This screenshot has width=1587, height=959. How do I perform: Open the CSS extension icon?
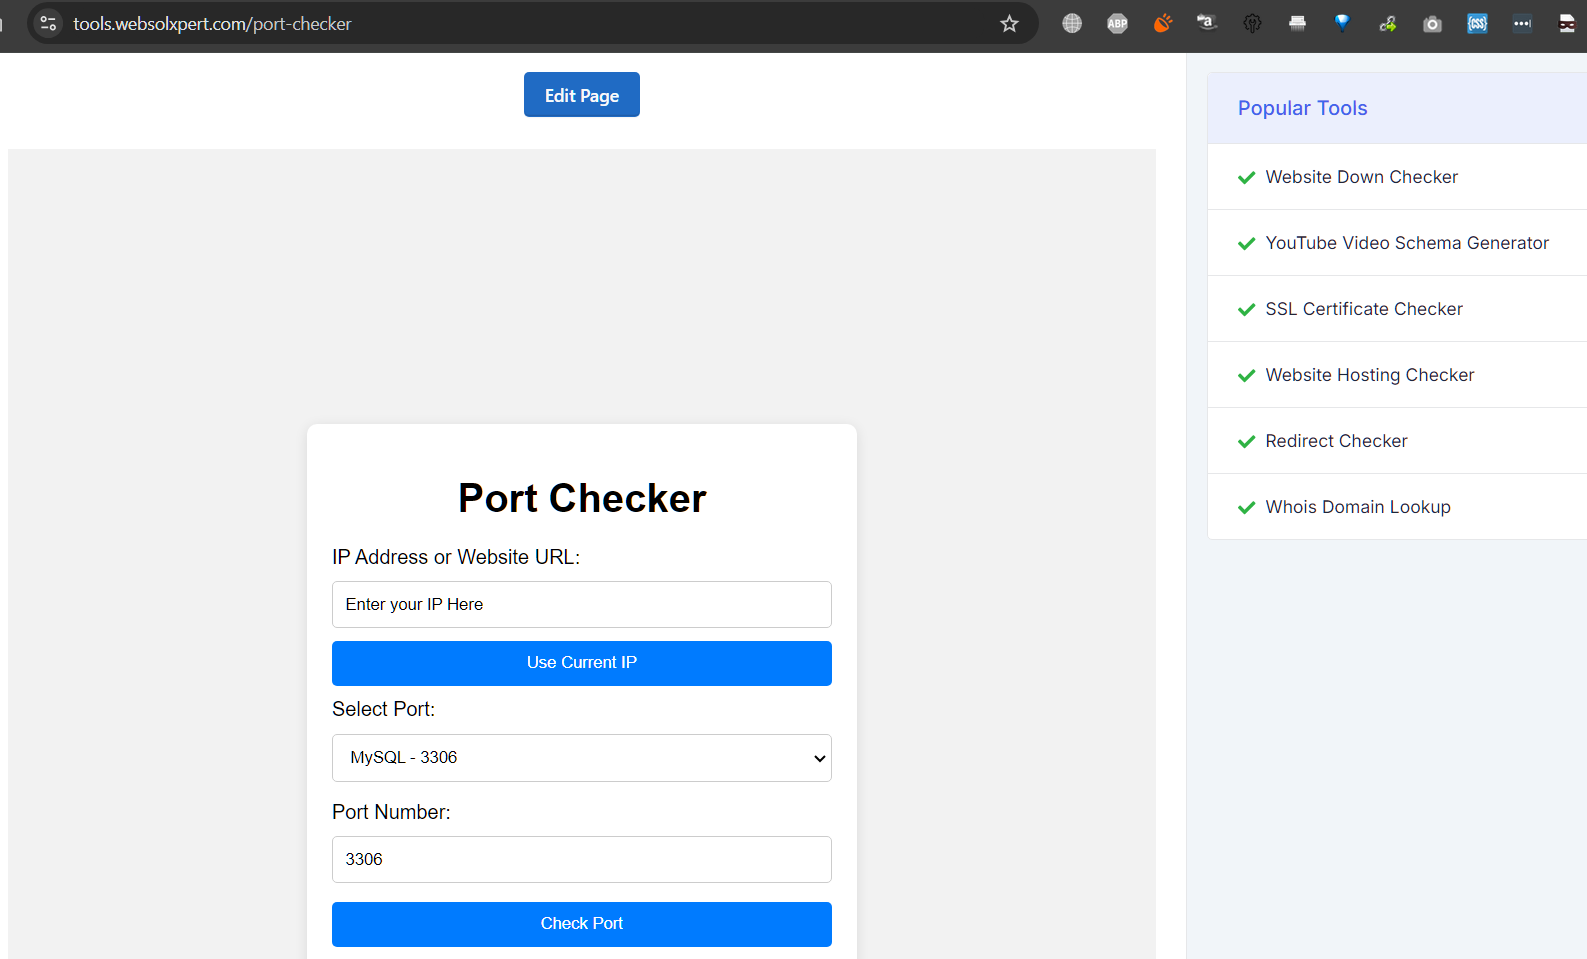point(1477,24)
